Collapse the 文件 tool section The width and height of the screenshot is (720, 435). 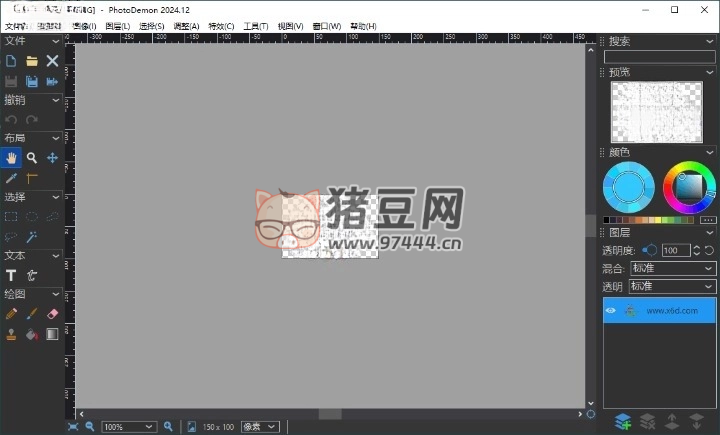(56, 41)
